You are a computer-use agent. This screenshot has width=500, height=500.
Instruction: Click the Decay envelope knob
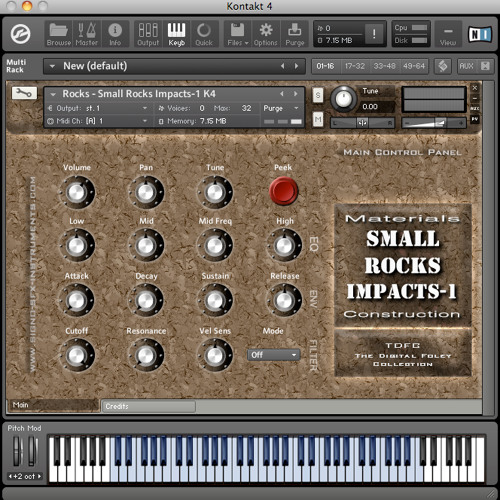coord(146,300)
